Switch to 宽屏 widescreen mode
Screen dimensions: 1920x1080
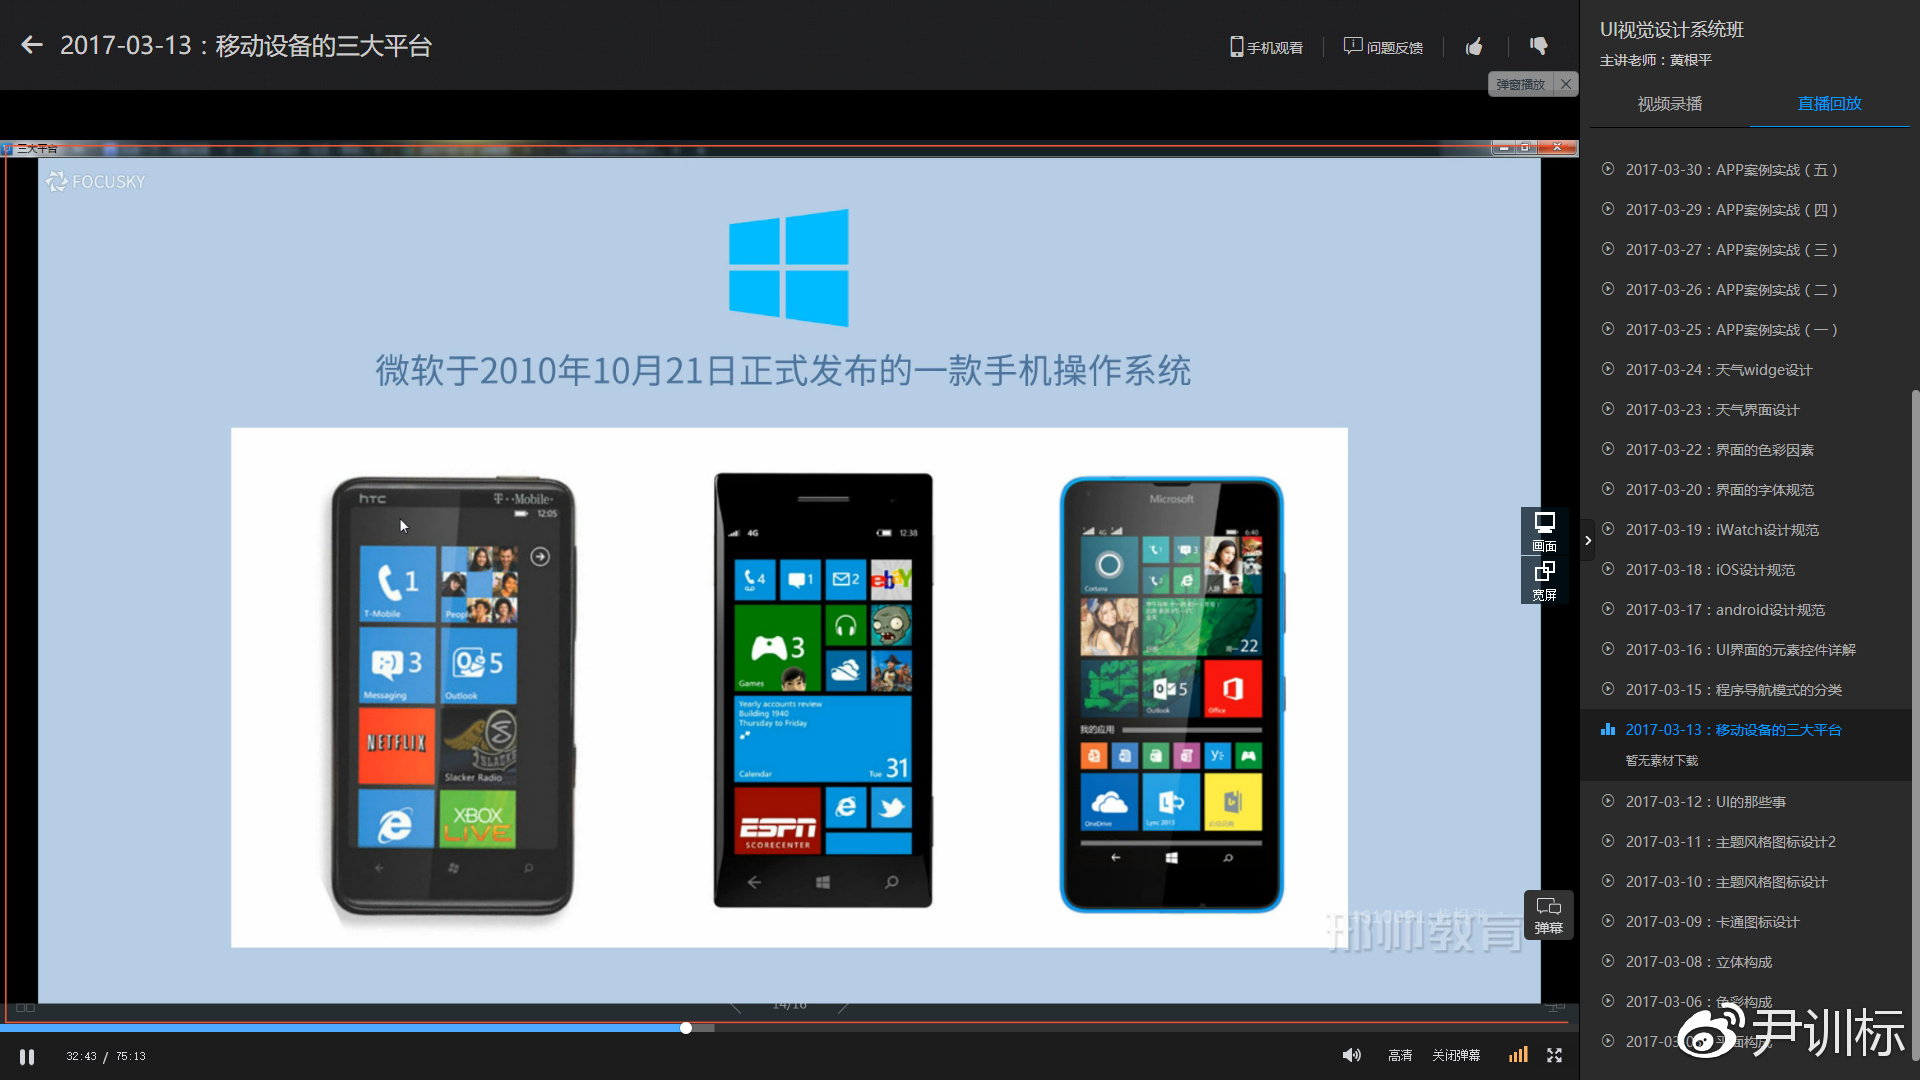pyautogui.click(x=1544, y=581)
